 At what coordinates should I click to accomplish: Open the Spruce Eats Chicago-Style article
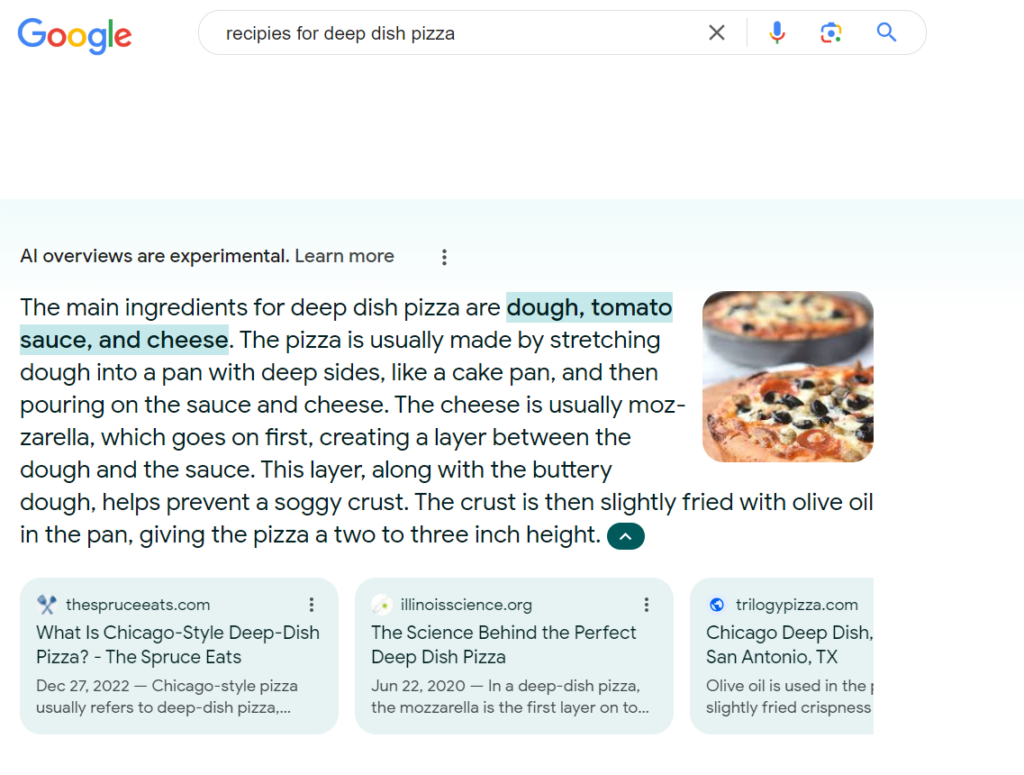point(178,645)
